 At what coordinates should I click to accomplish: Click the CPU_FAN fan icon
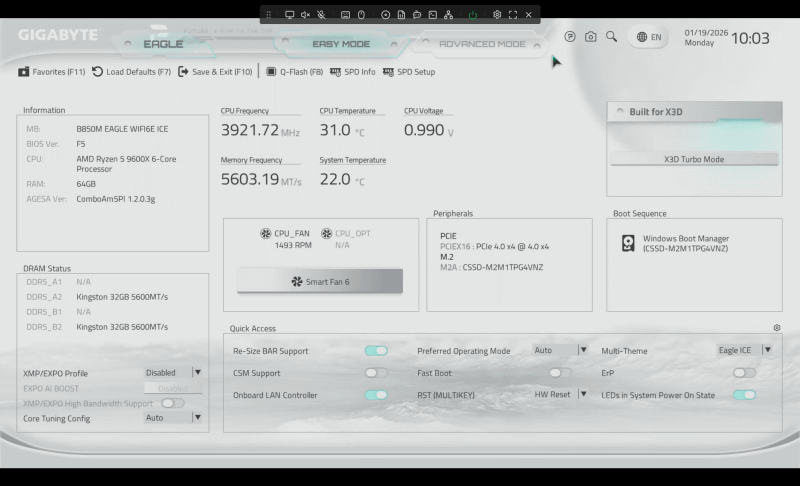pos(265,234)
